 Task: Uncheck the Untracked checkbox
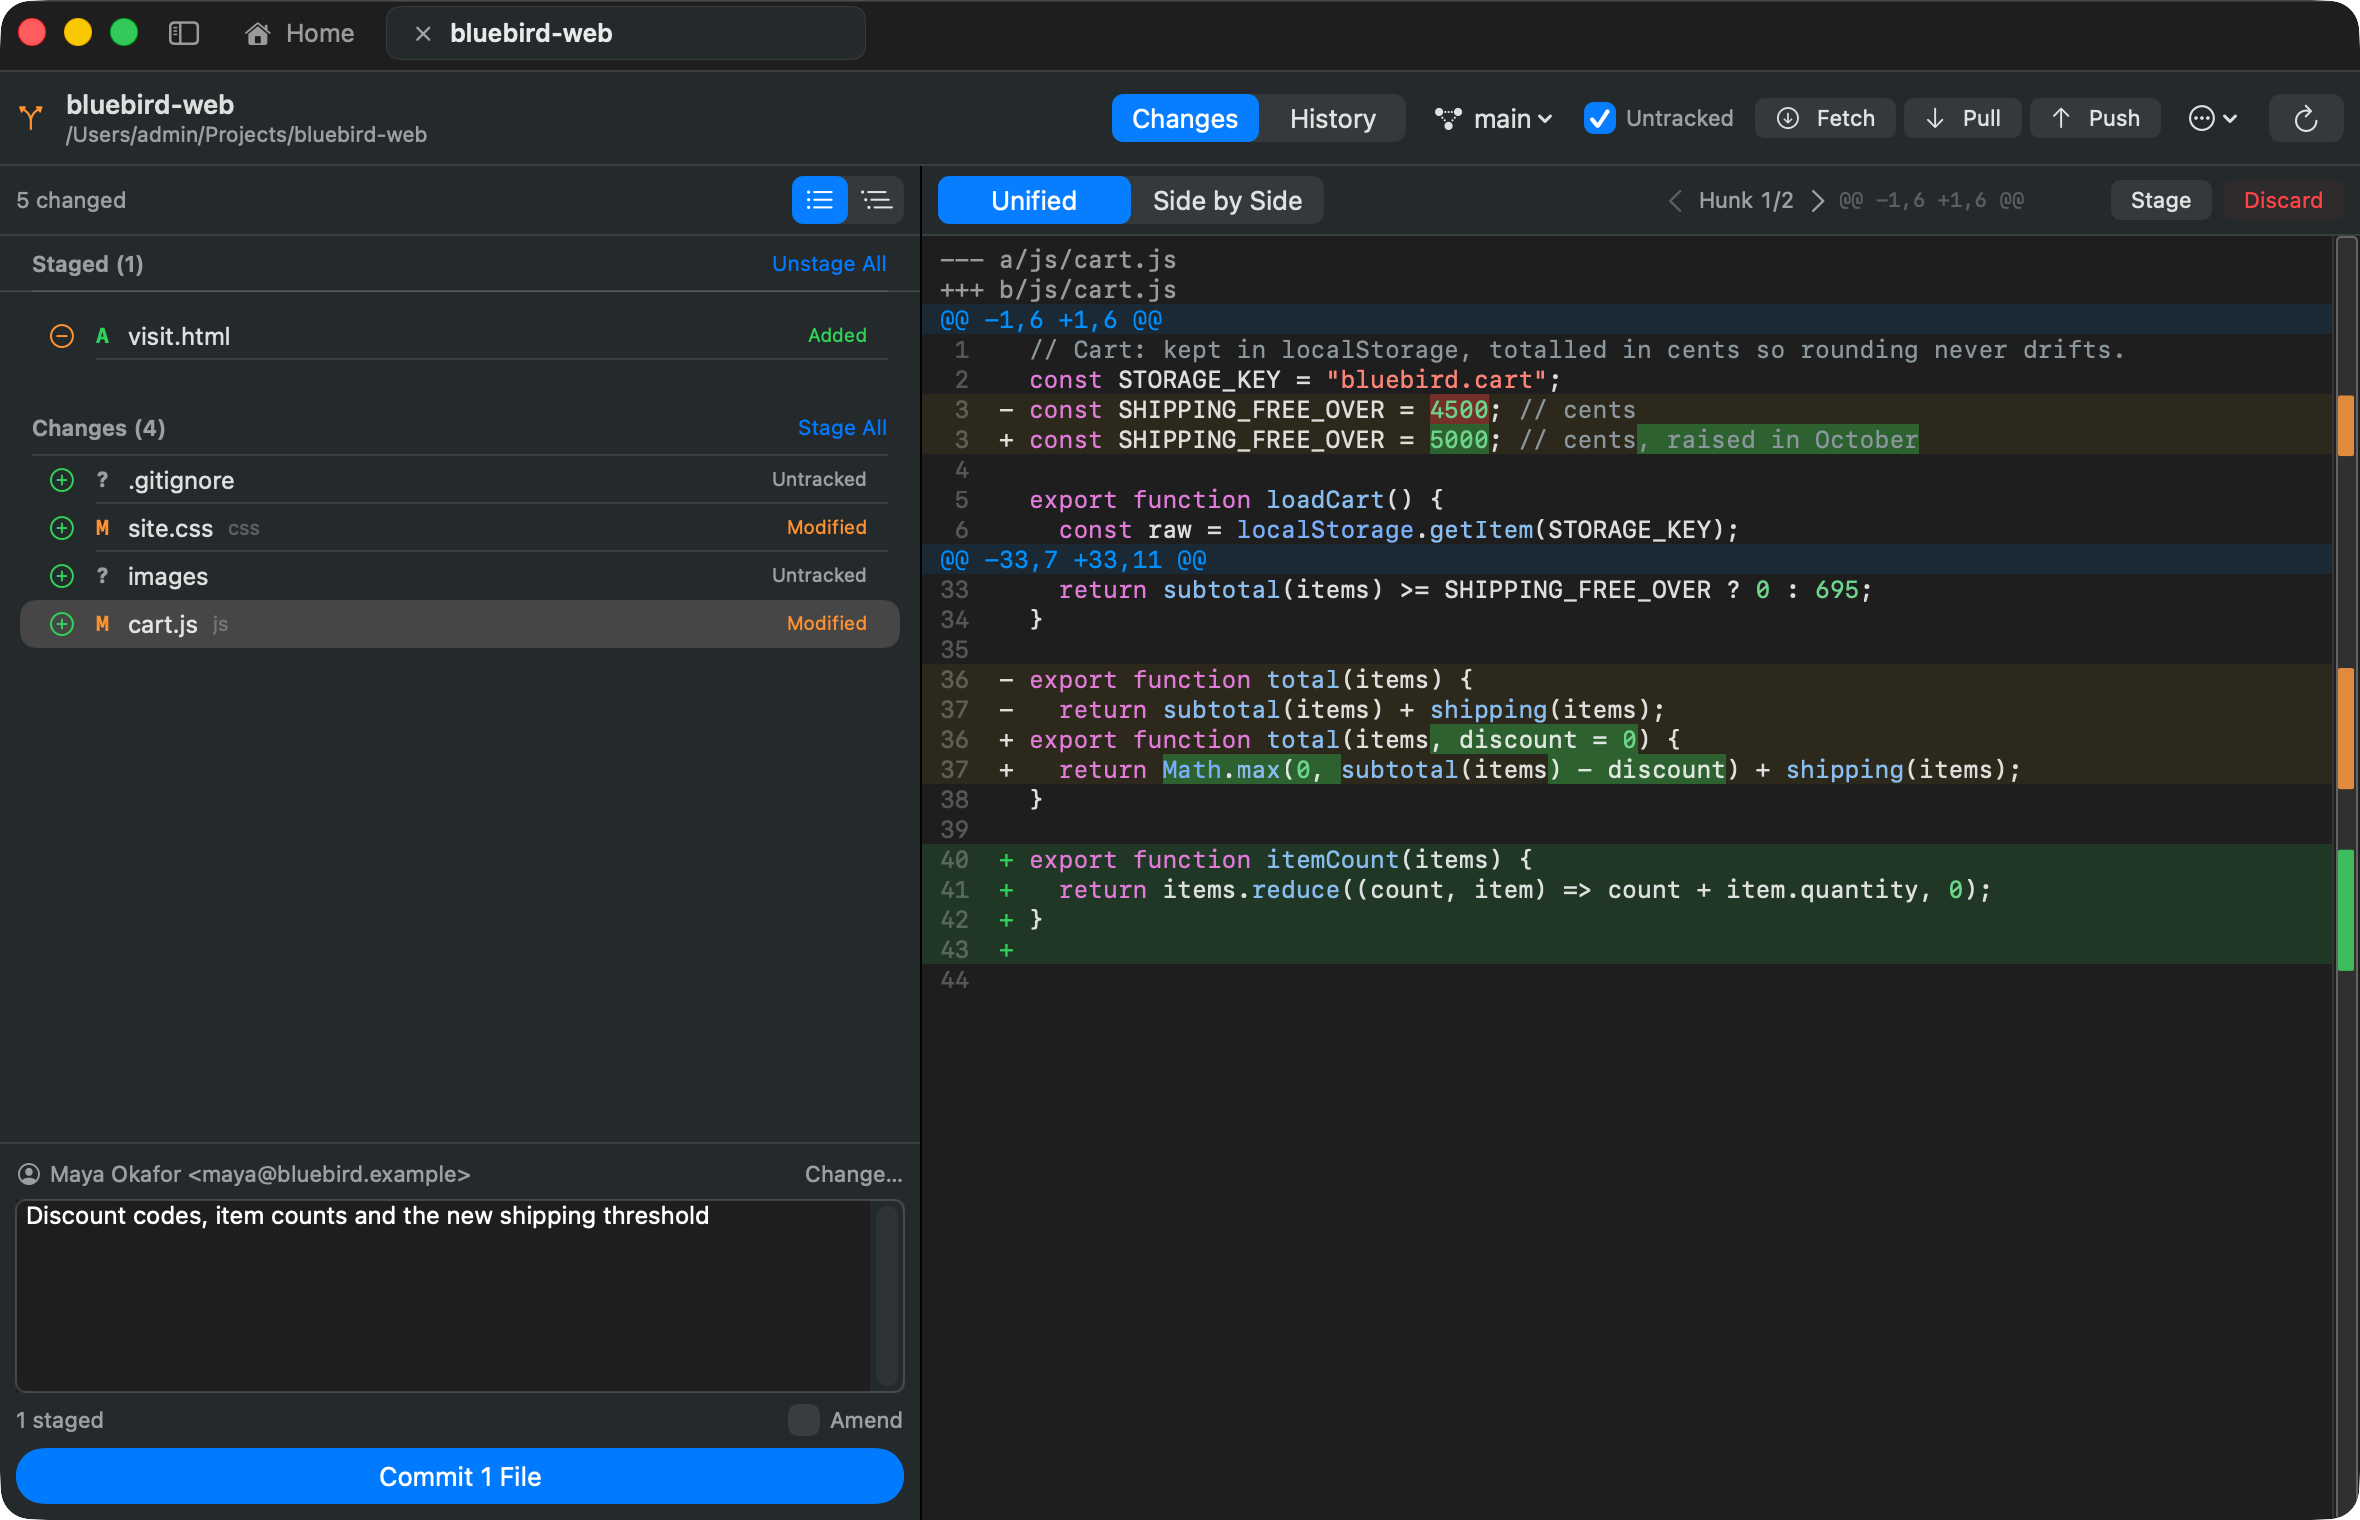coord(1600,118)
